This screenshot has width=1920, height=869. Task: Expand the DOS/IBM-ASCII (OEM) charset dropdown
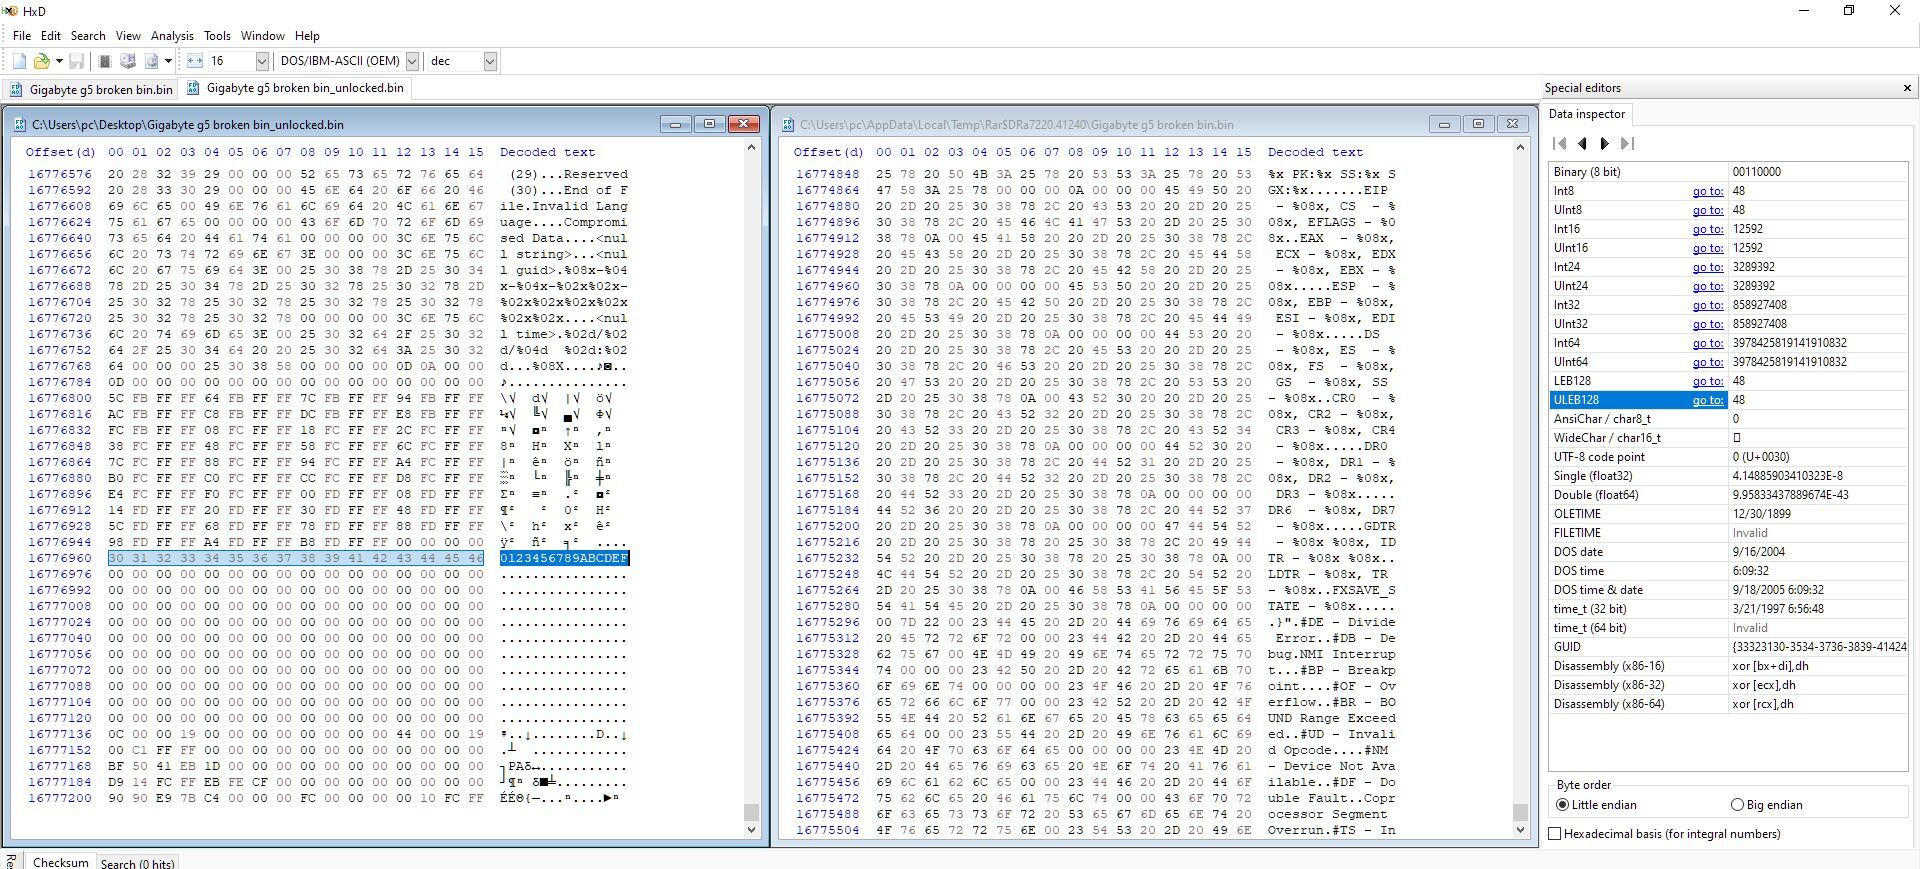(x=411, y=61)
